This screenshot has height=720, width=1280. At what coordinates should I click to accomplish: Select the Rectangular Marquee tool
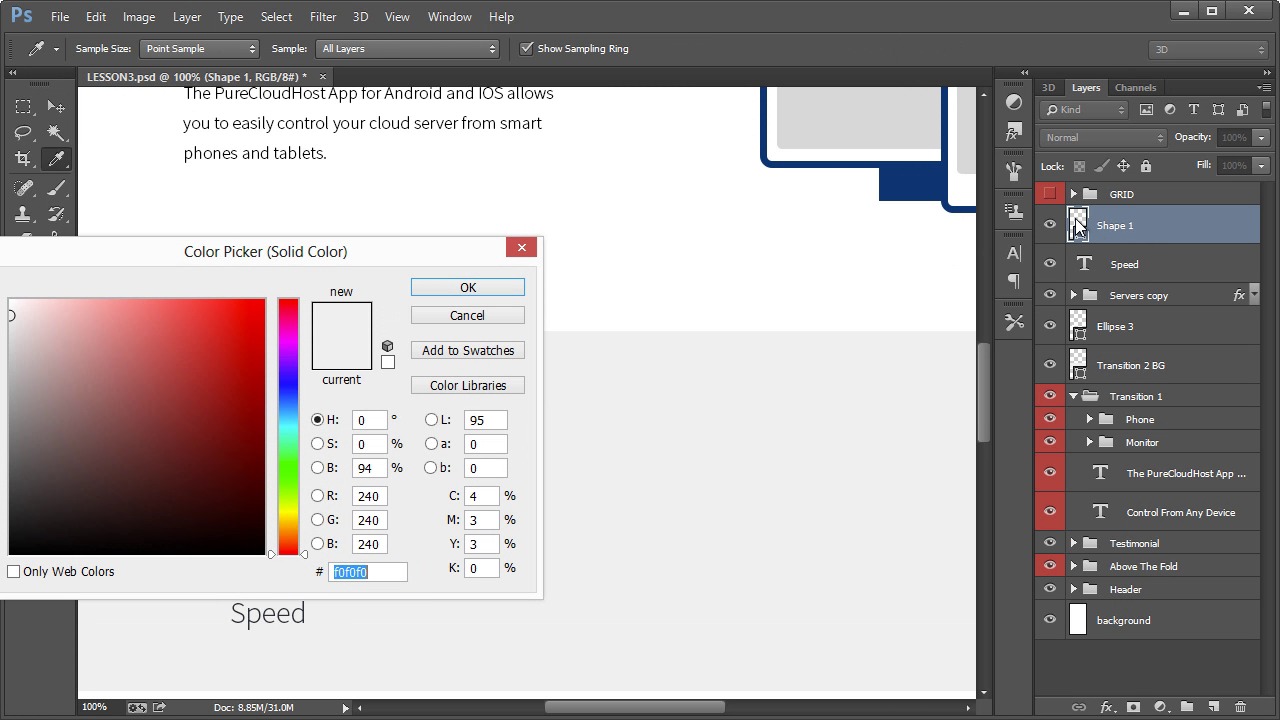(x=24, y=107)
